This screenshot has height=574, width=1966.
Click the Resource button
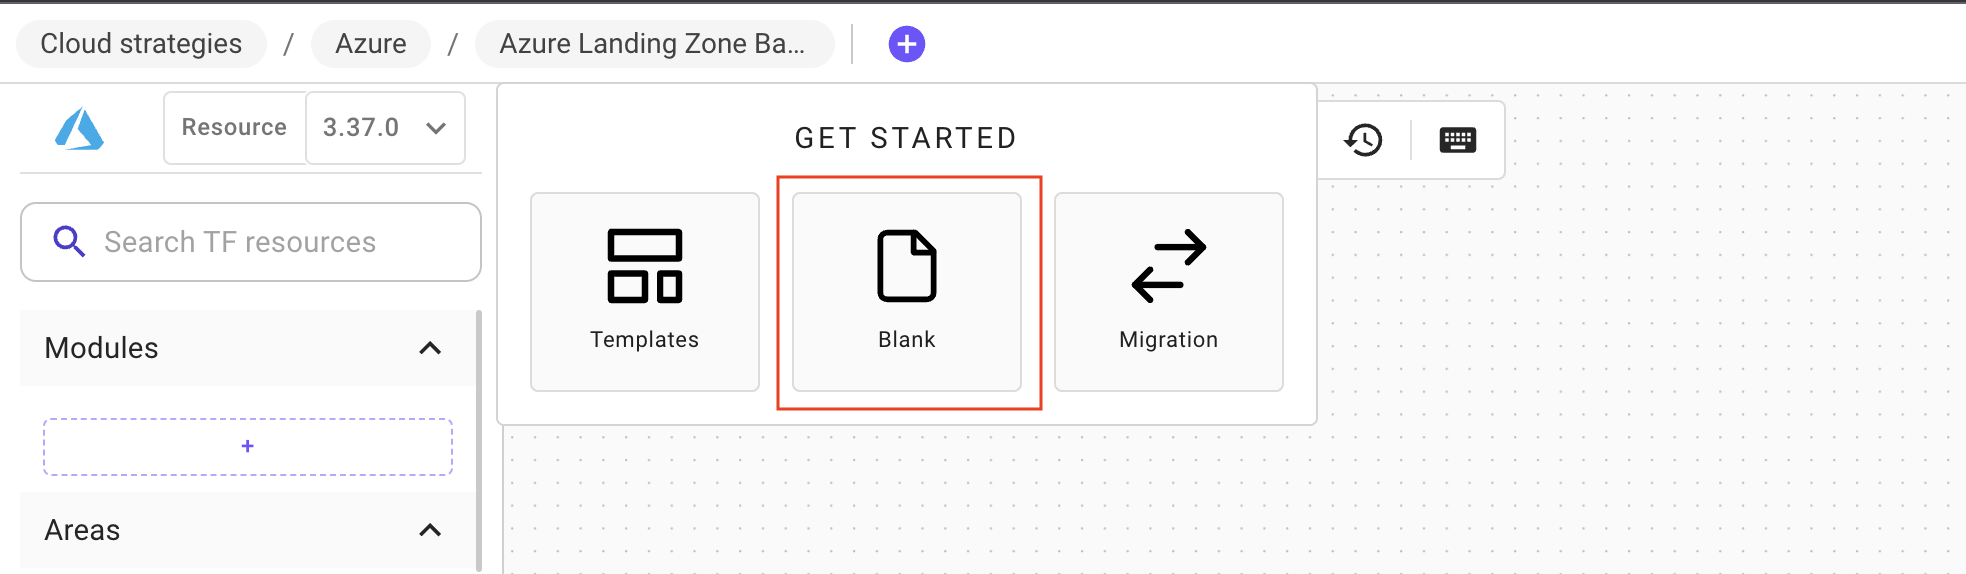click(x=234, y=128)
